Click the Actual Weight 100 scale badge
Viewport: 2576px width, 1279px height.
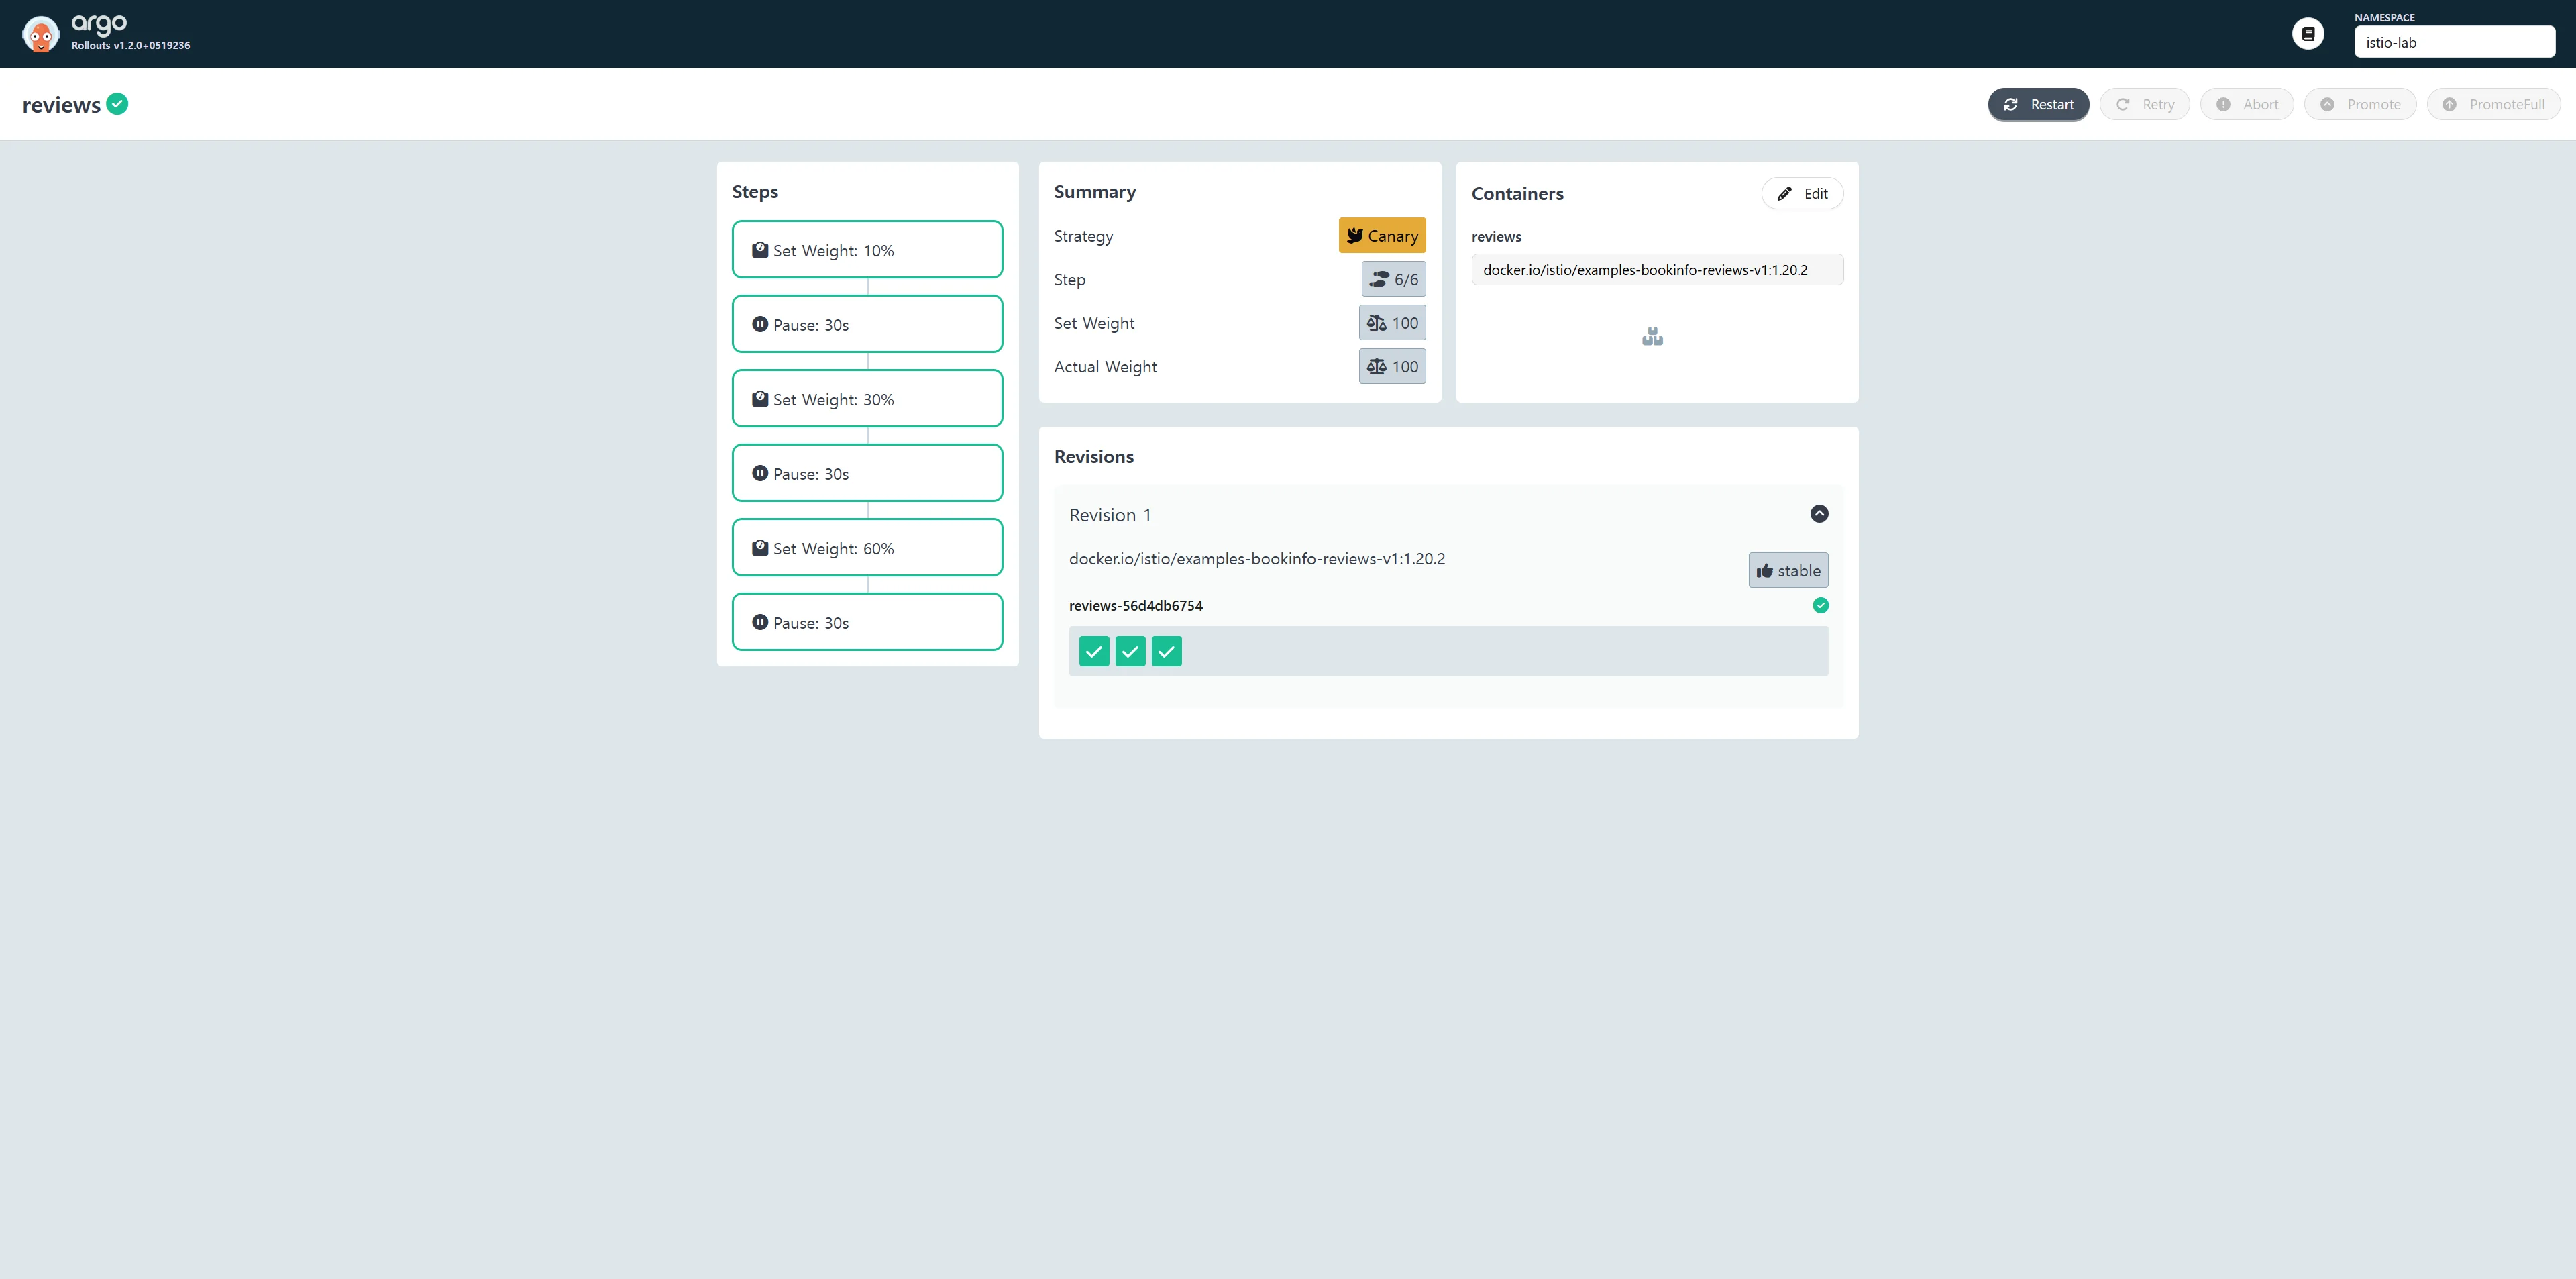click(1392, 367)
